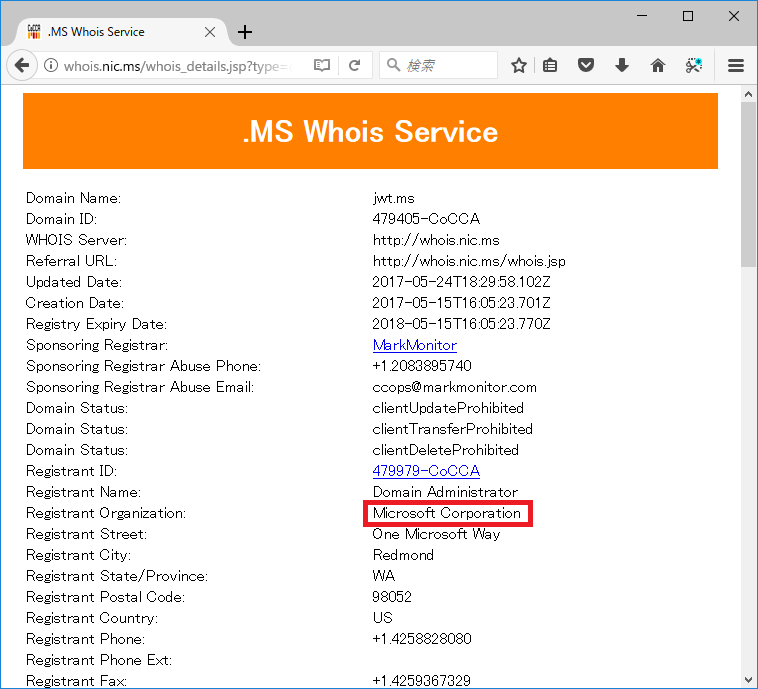Click country value US
This screenshot has height=689, width=758.
382,618
